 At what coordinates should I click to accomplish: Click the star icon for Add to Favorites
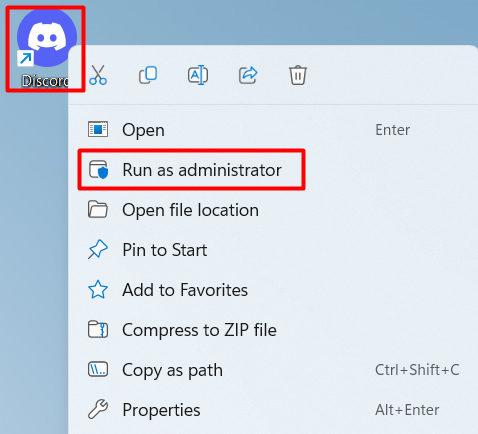point(98,290)
